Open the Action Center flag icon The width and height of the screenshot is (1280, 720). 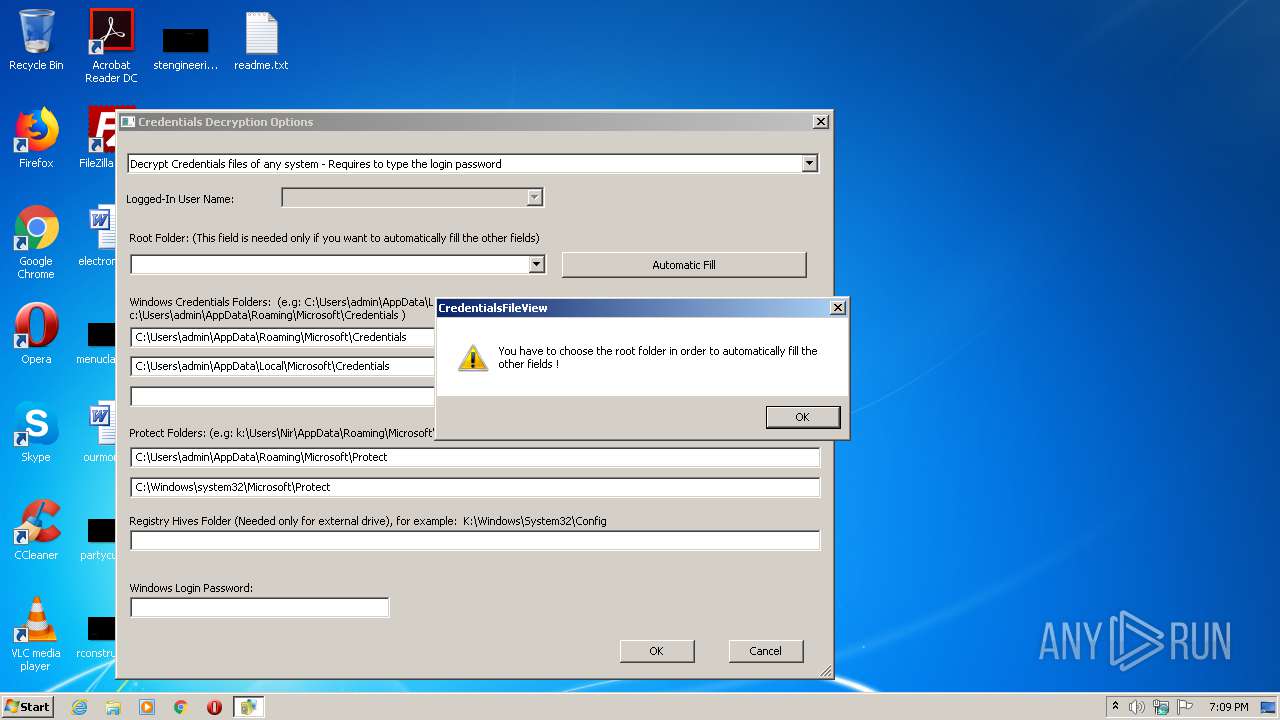point(1185,707)
